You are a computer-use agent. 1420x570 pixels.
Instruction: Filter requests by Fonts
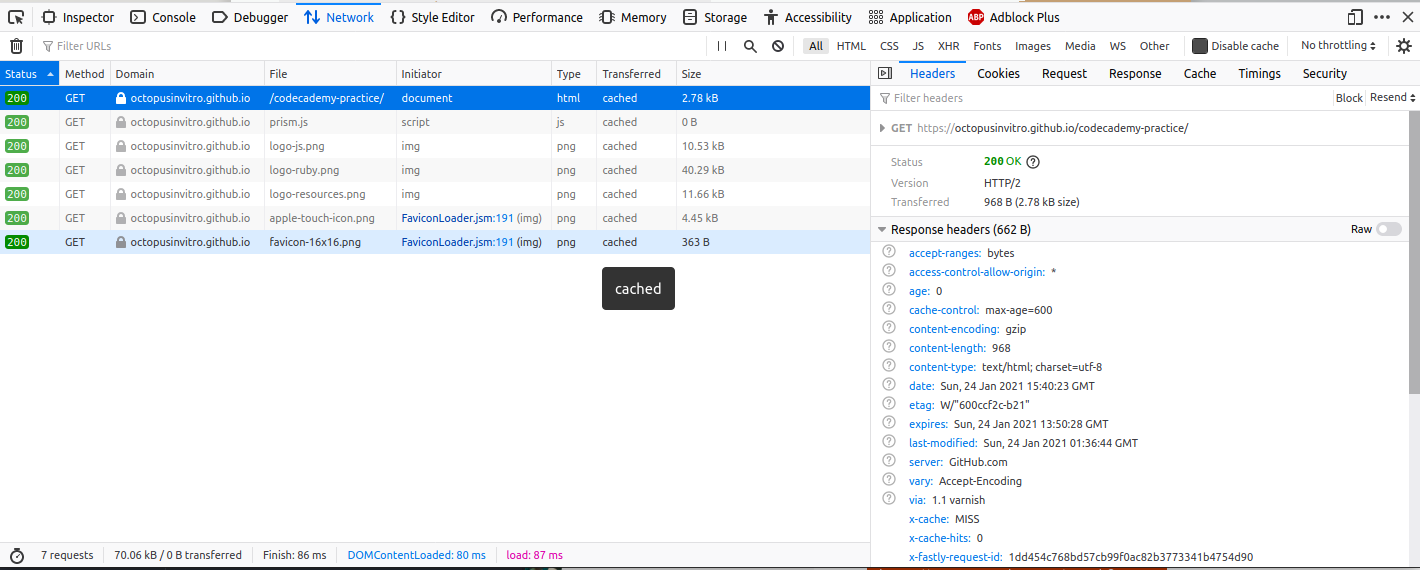987,46
